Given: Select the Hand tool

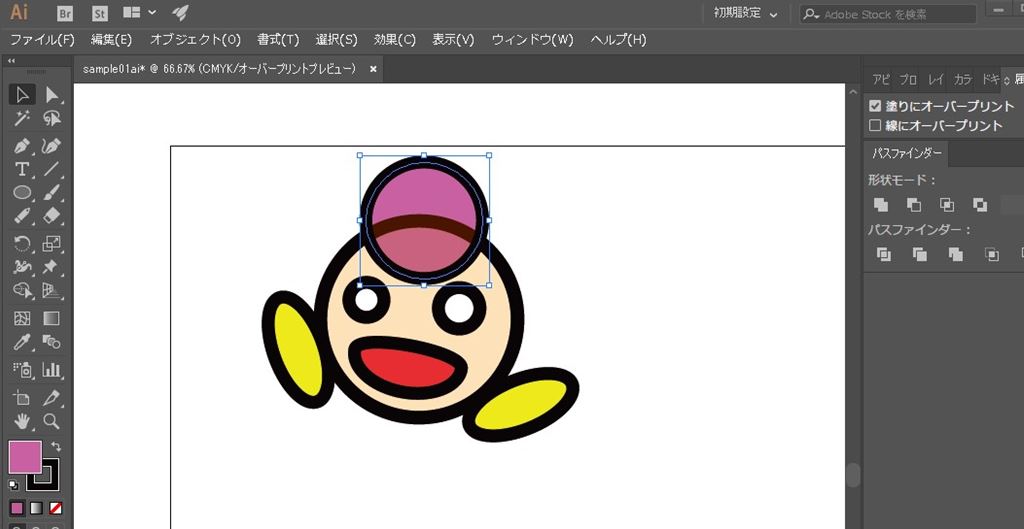Looking at the screenshot, I should [x=22, y=421].
